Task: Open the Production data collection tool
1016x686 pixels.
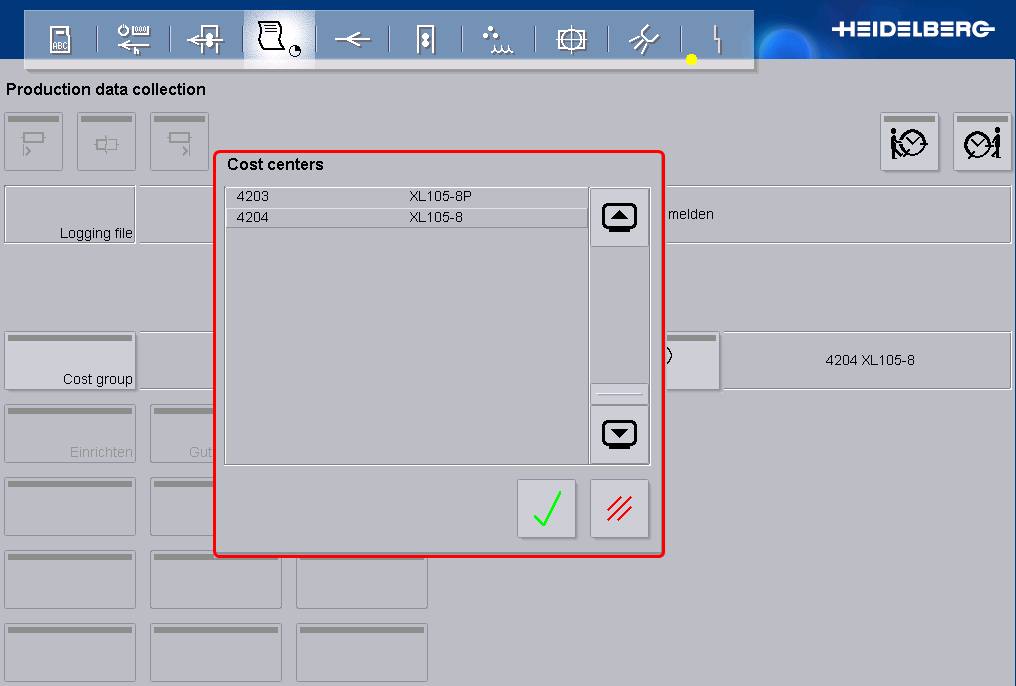Action: (279, 36)
